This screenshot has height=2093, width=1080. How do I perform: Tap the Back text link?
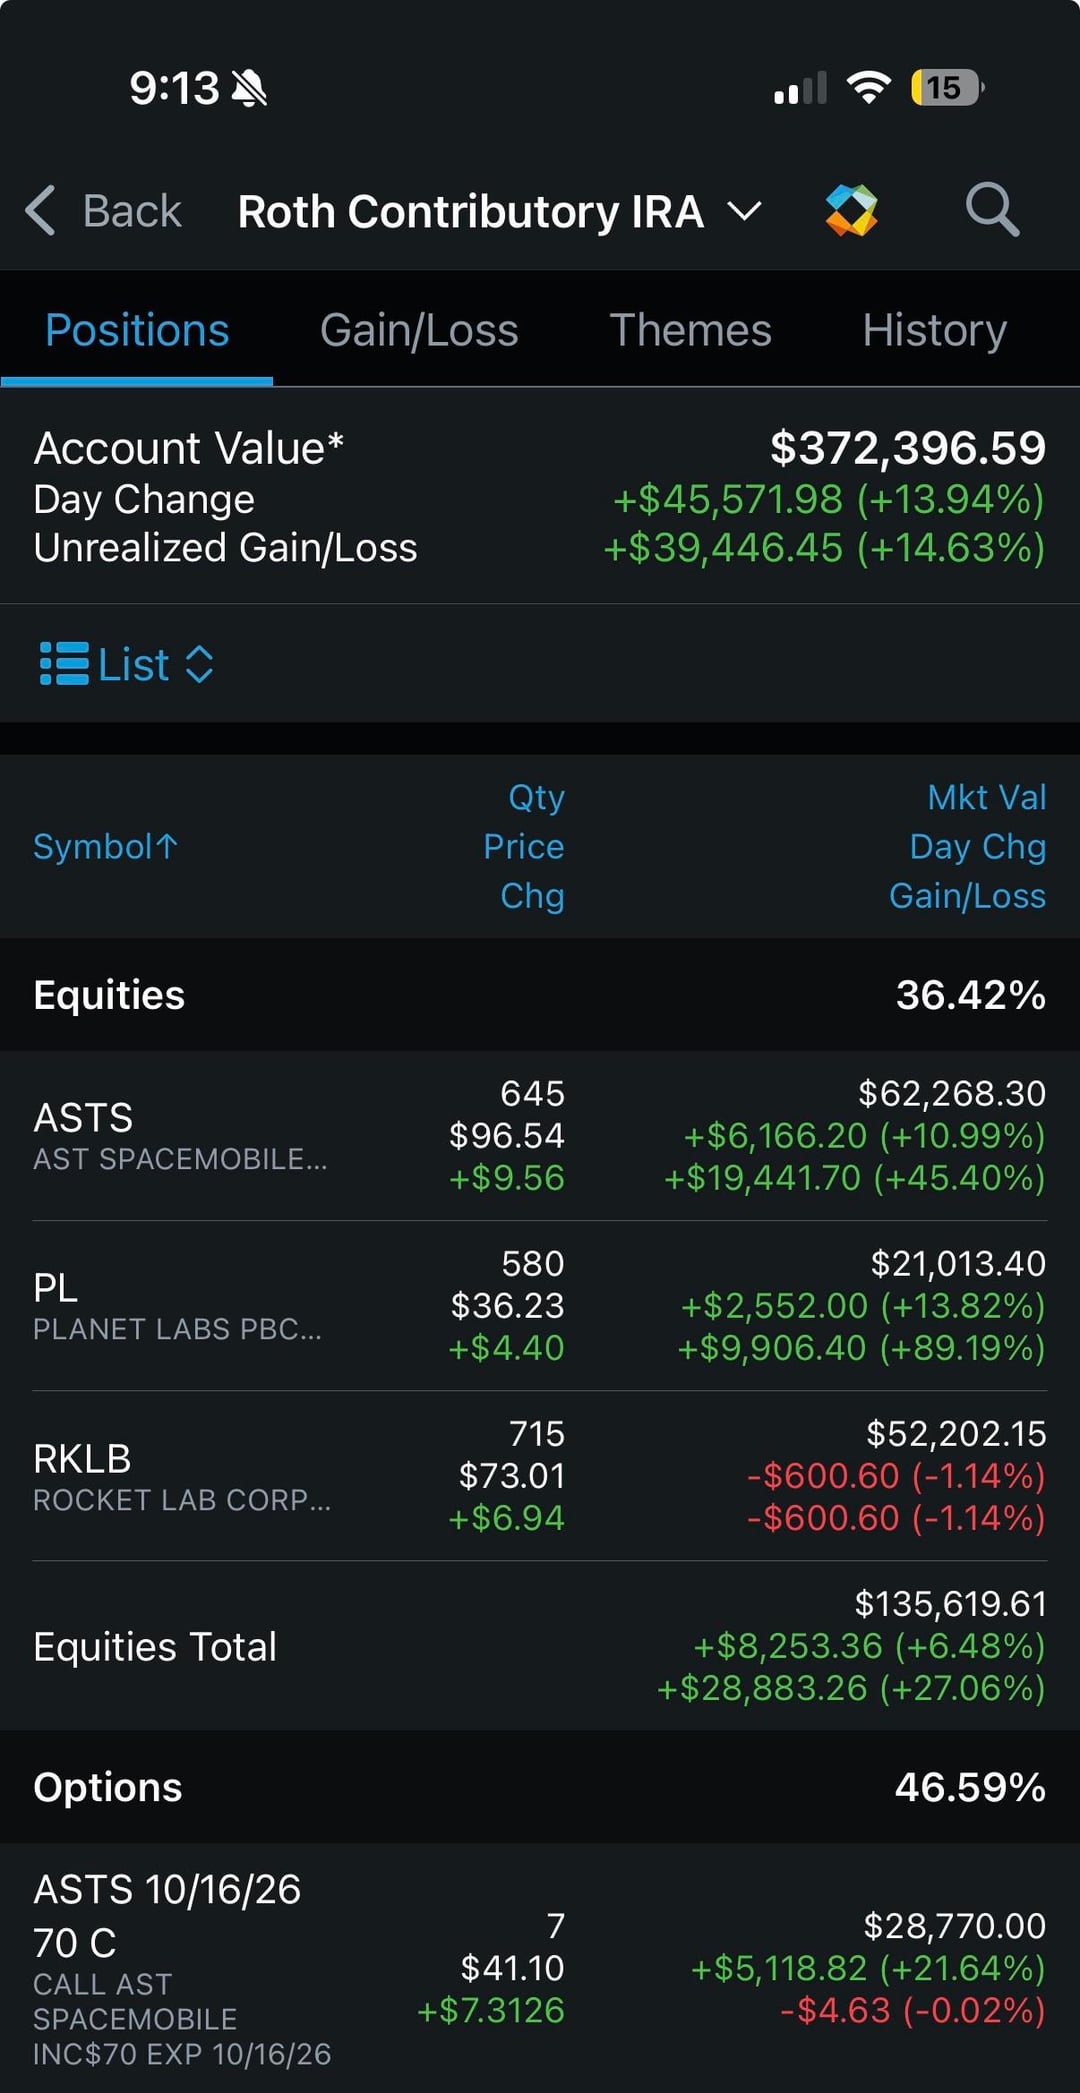click(x=132, y=211)
